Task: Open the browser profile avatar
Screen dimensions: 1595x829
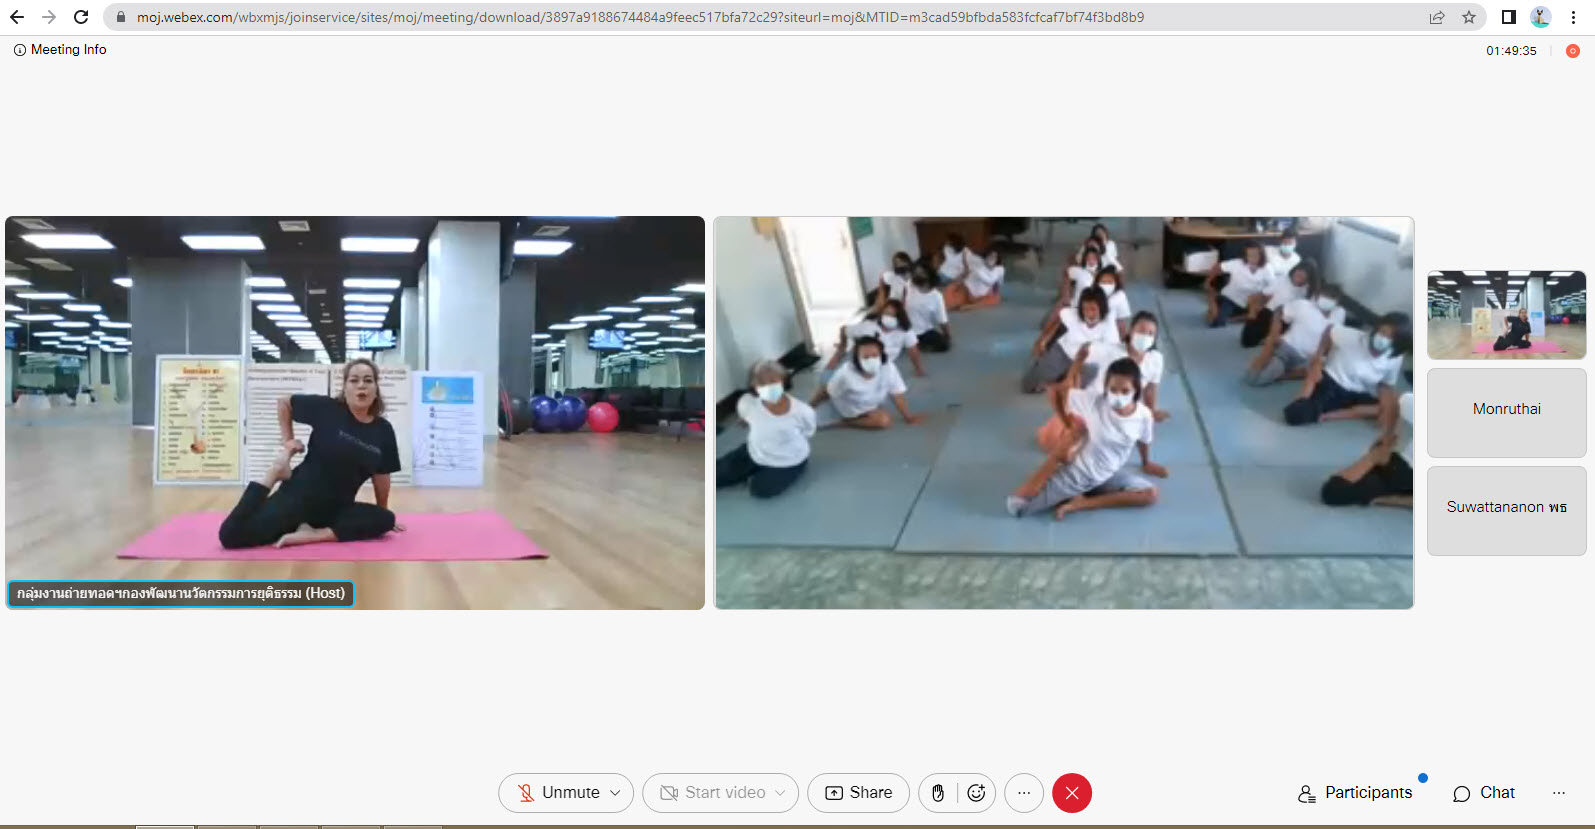Action: [x=1540, y=17]
